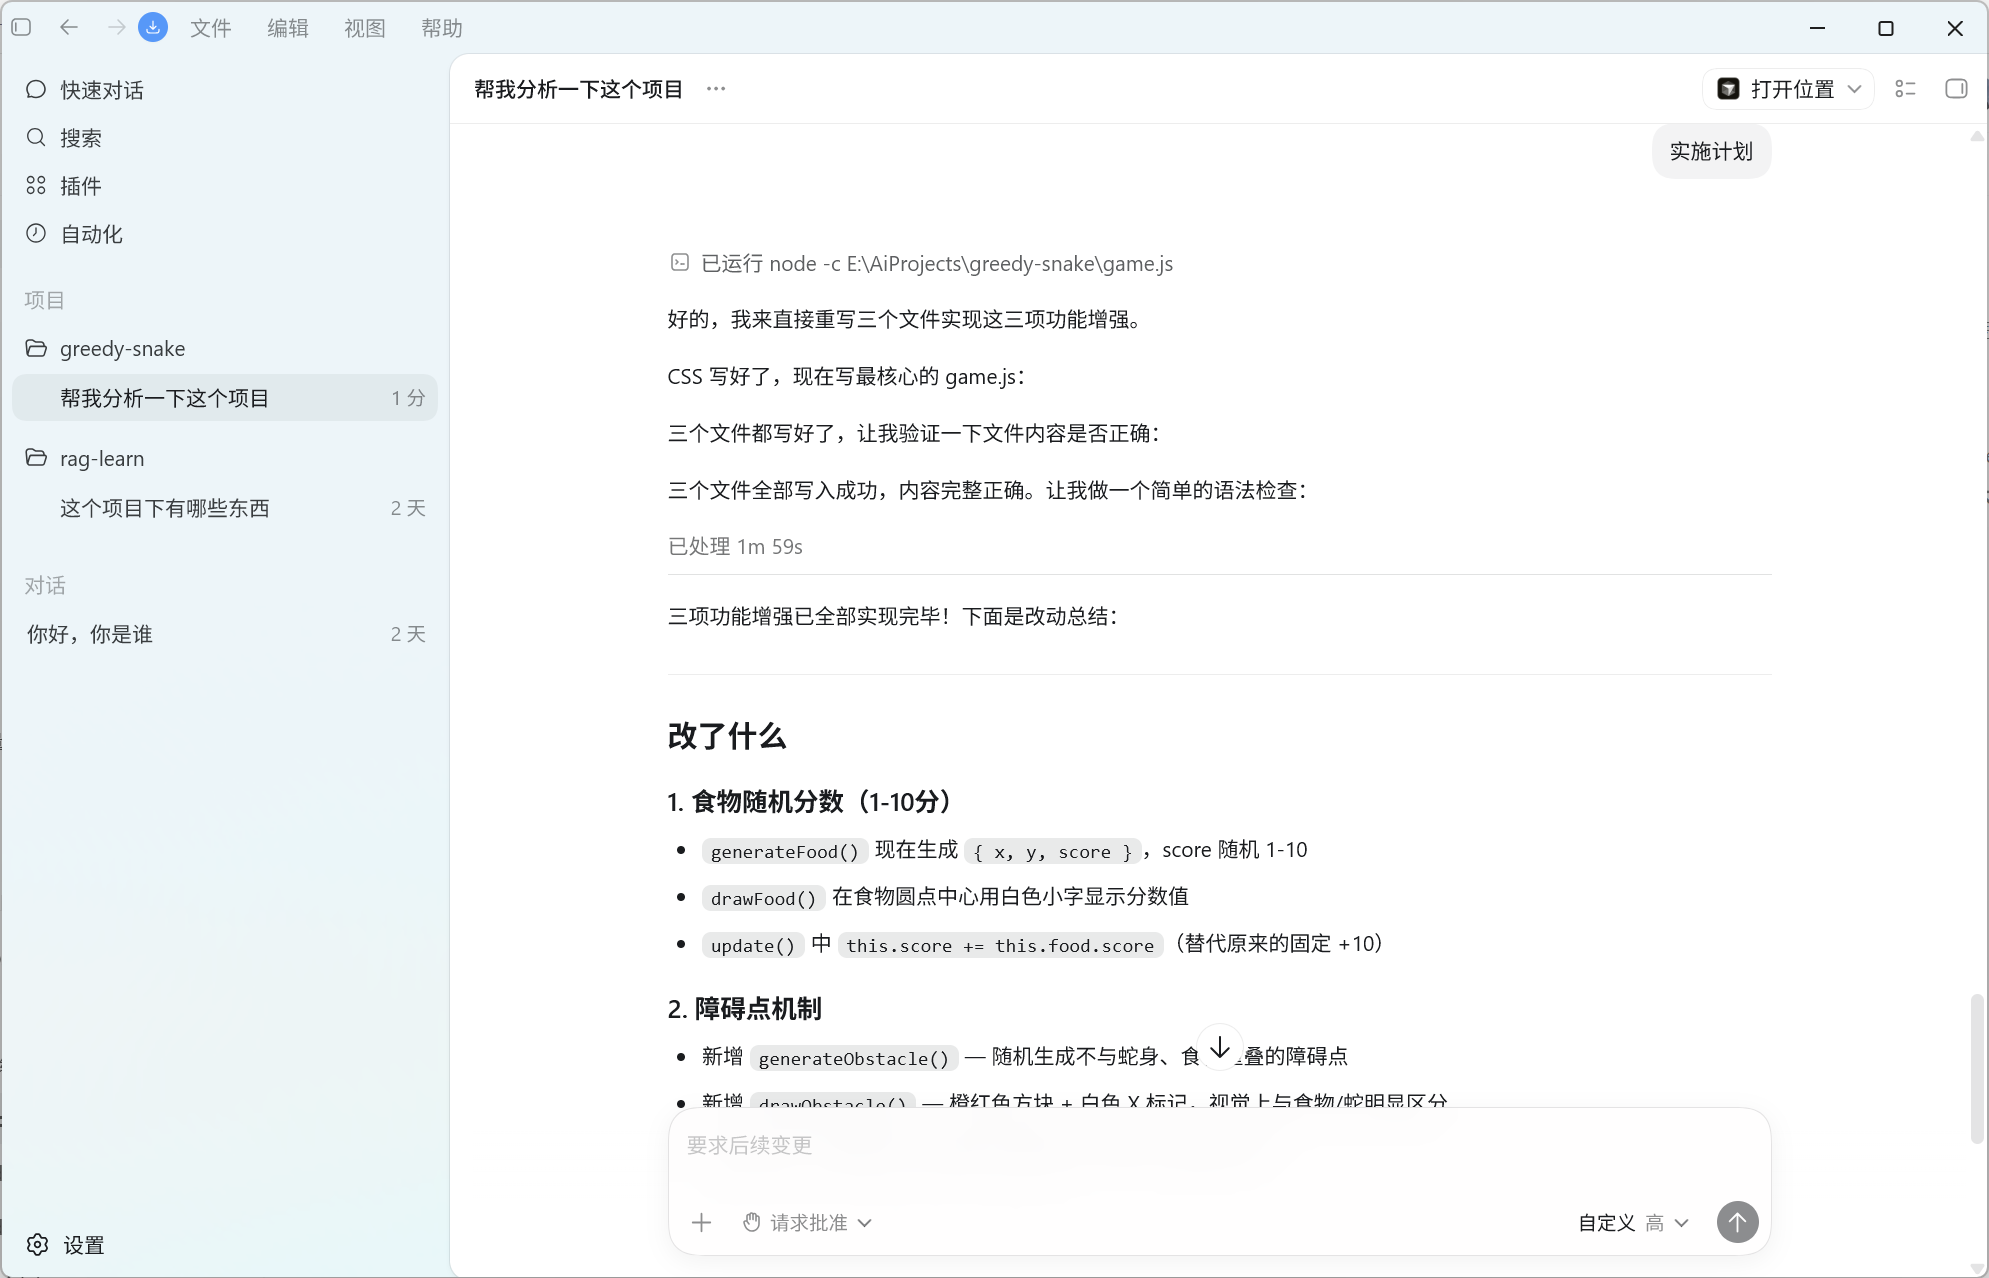Go back with the left arrow
This screenshot has width=1989, height=1278.
coord(69,28)
